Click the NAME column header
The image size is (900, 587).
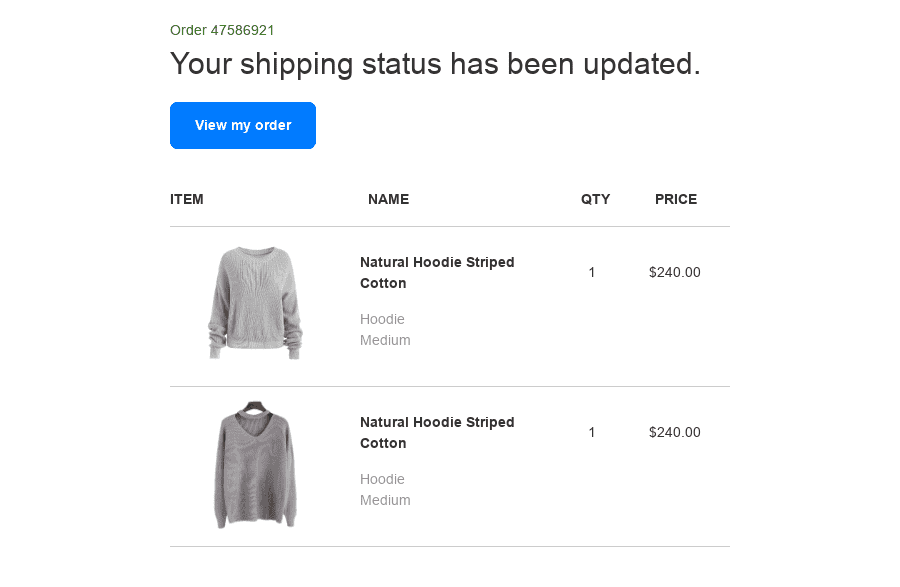pyautogui.click(x=388, y=199)
